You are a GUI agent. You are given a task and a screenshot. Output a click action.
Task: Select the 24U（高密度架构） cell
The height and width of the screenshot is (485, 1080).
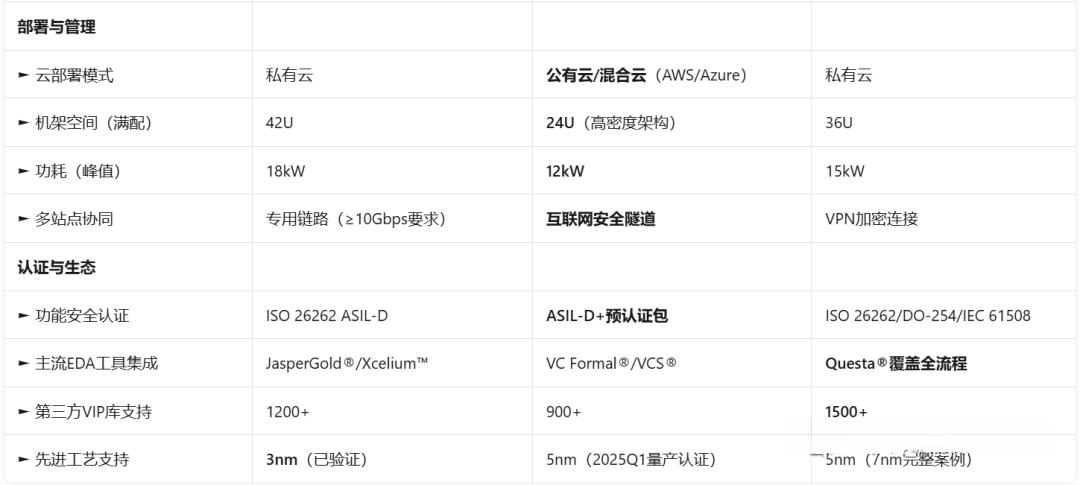(x=610, y=123)
